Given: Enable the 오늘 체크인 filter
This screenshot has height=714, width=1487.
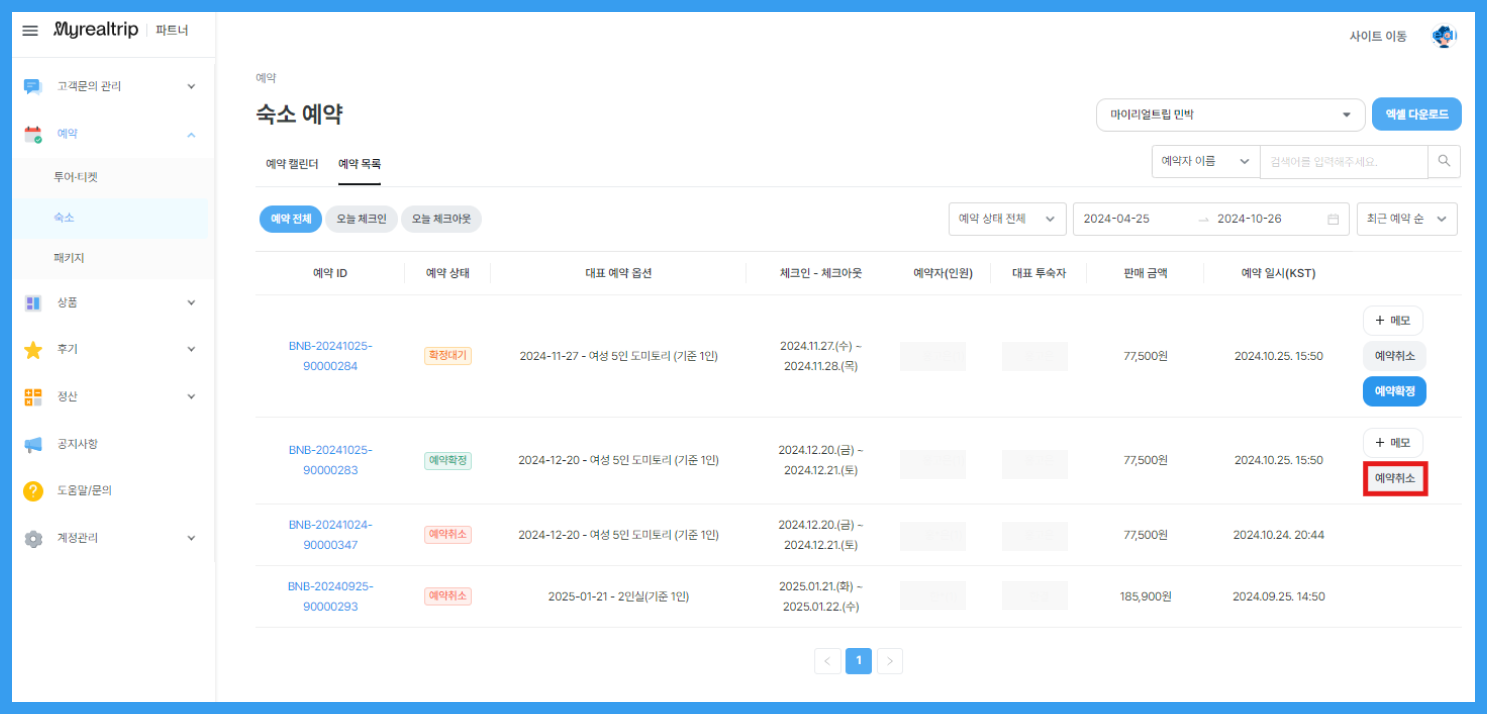Looking at the screenshot, I should click(361, 218).
